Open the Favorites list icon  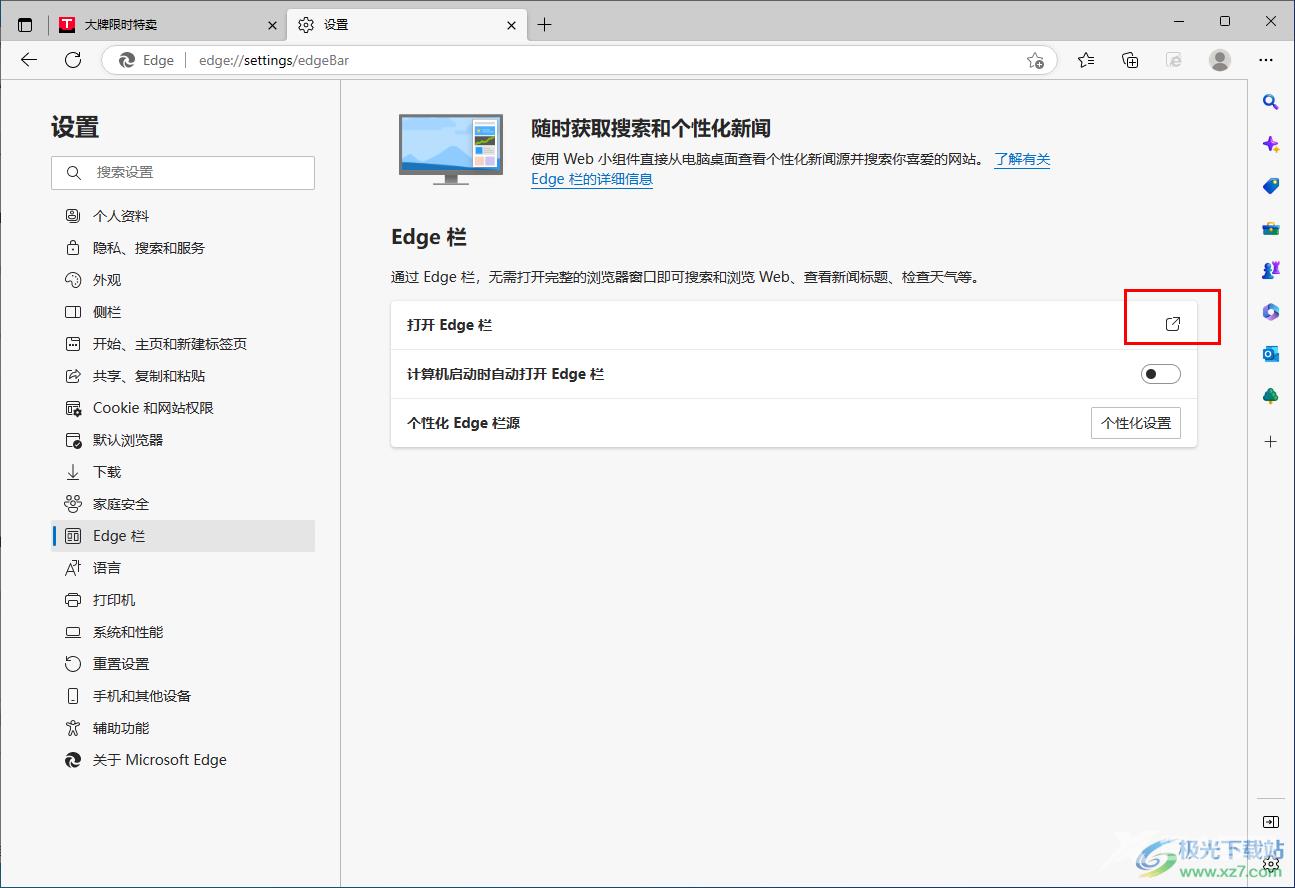1086,60
